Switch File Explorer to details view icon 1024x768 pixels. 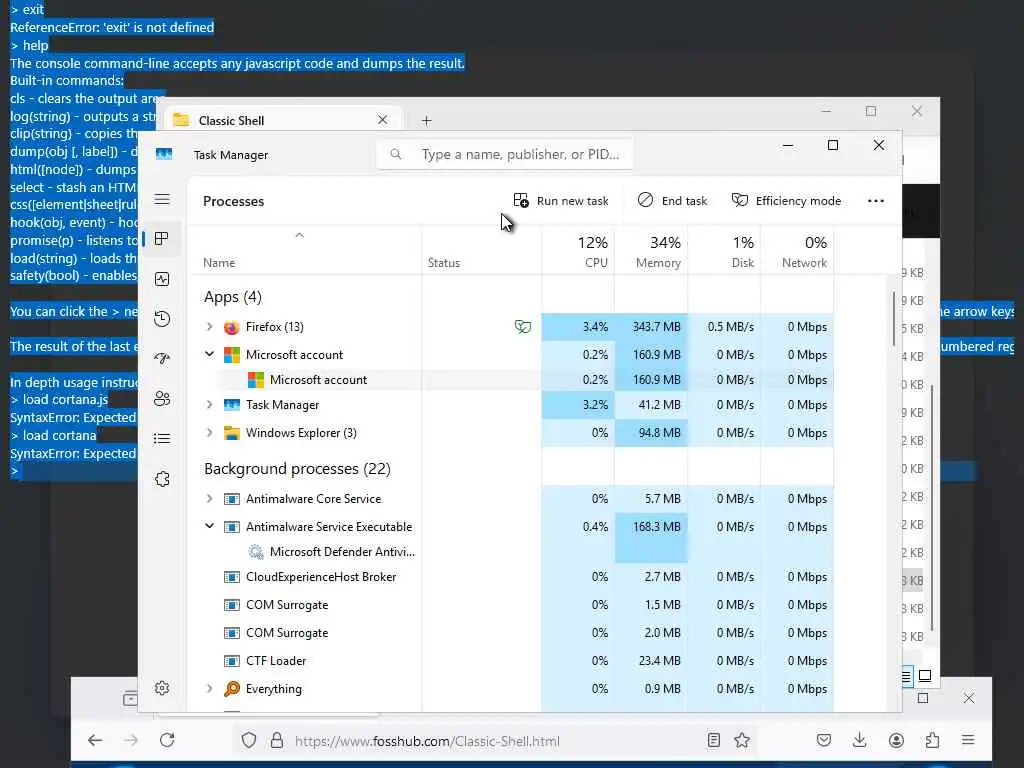[906, 676]
